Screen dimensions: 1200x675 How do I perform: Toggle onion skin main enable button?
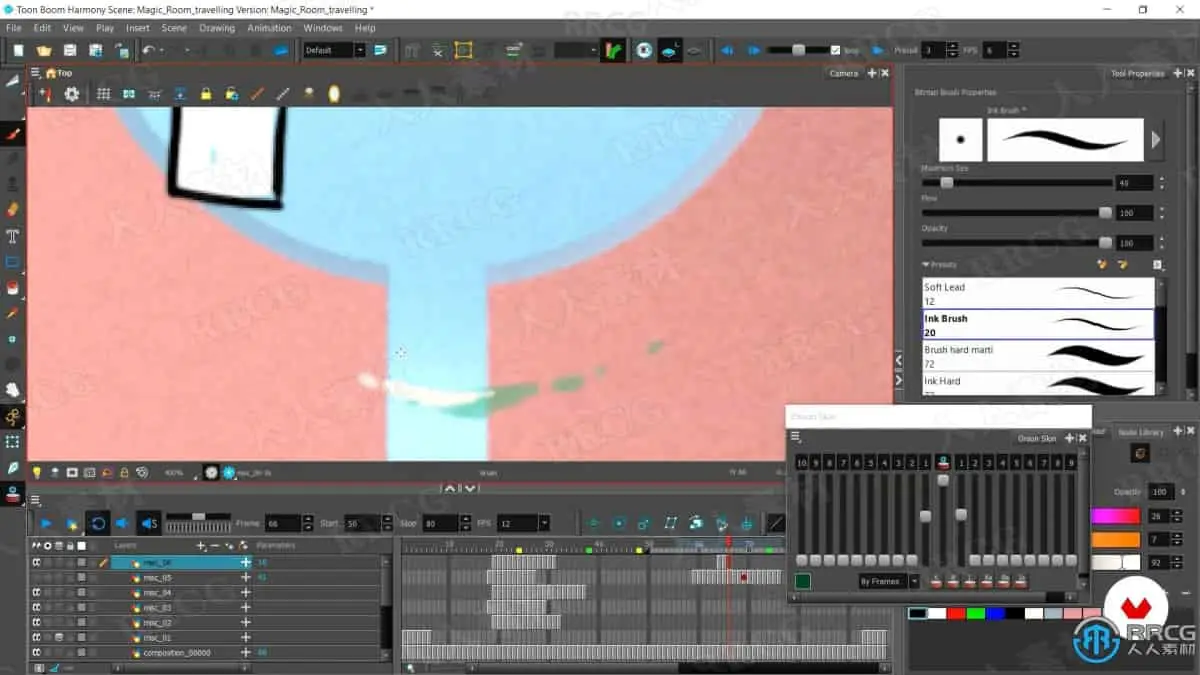(942, 462)
